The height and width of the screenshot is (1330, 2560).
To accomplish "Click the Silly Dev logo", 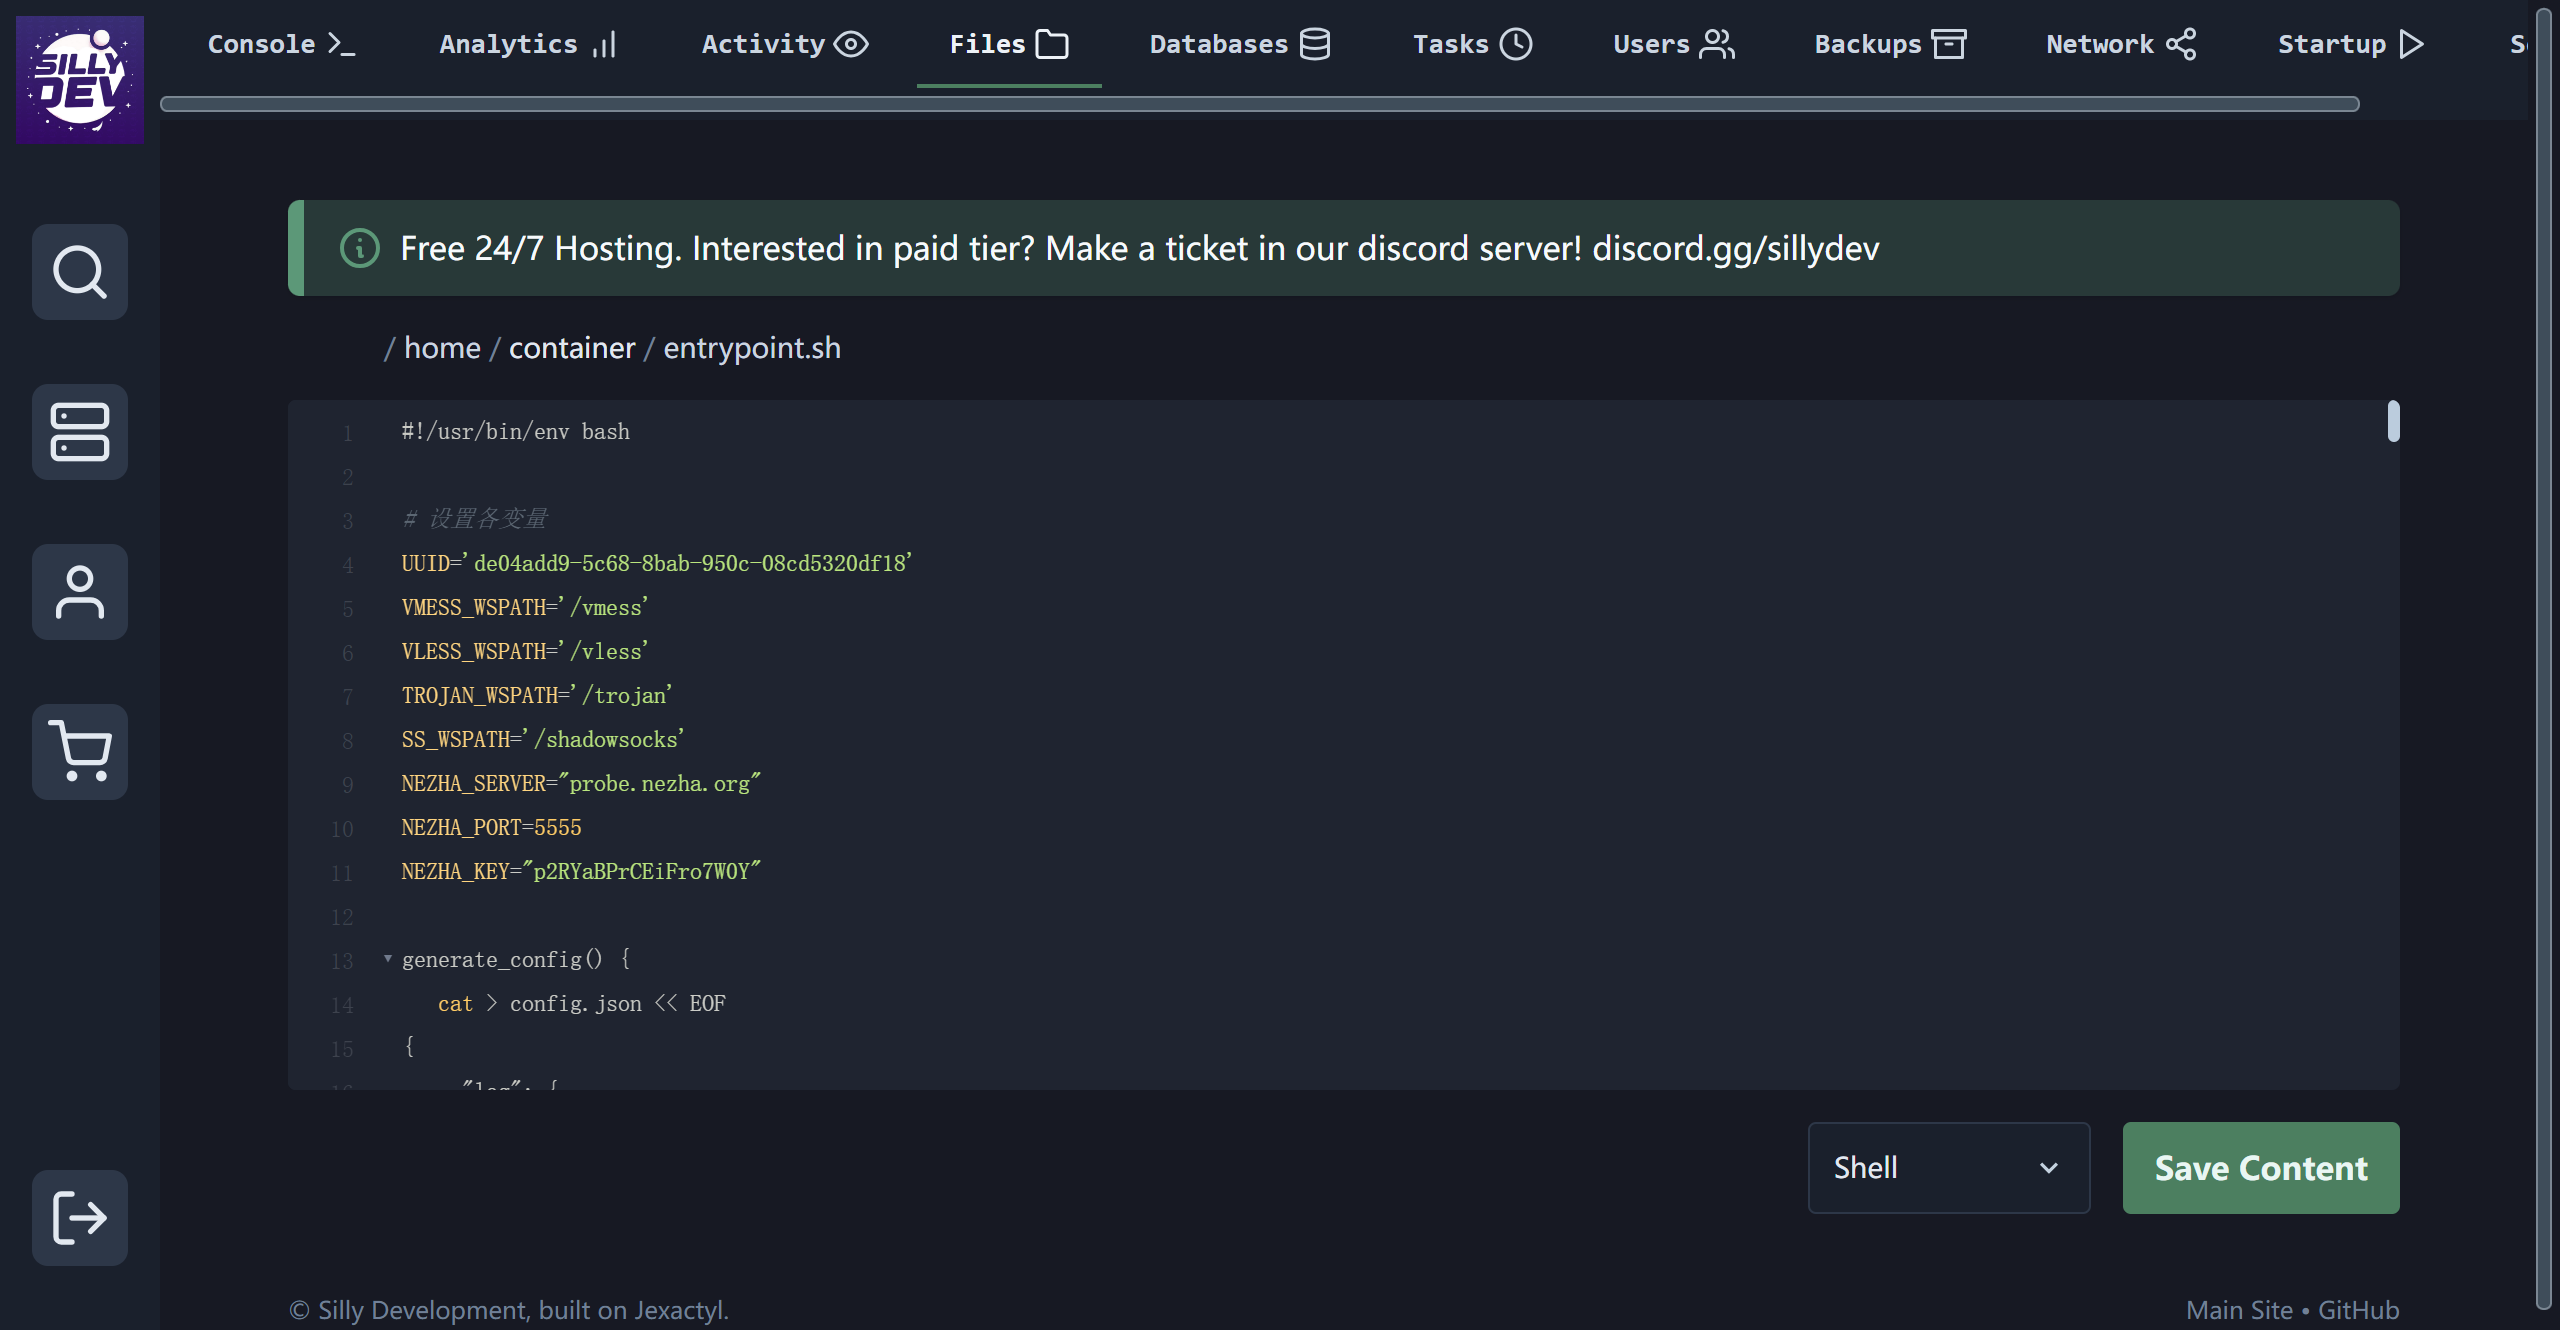I will tap(80, 79).
